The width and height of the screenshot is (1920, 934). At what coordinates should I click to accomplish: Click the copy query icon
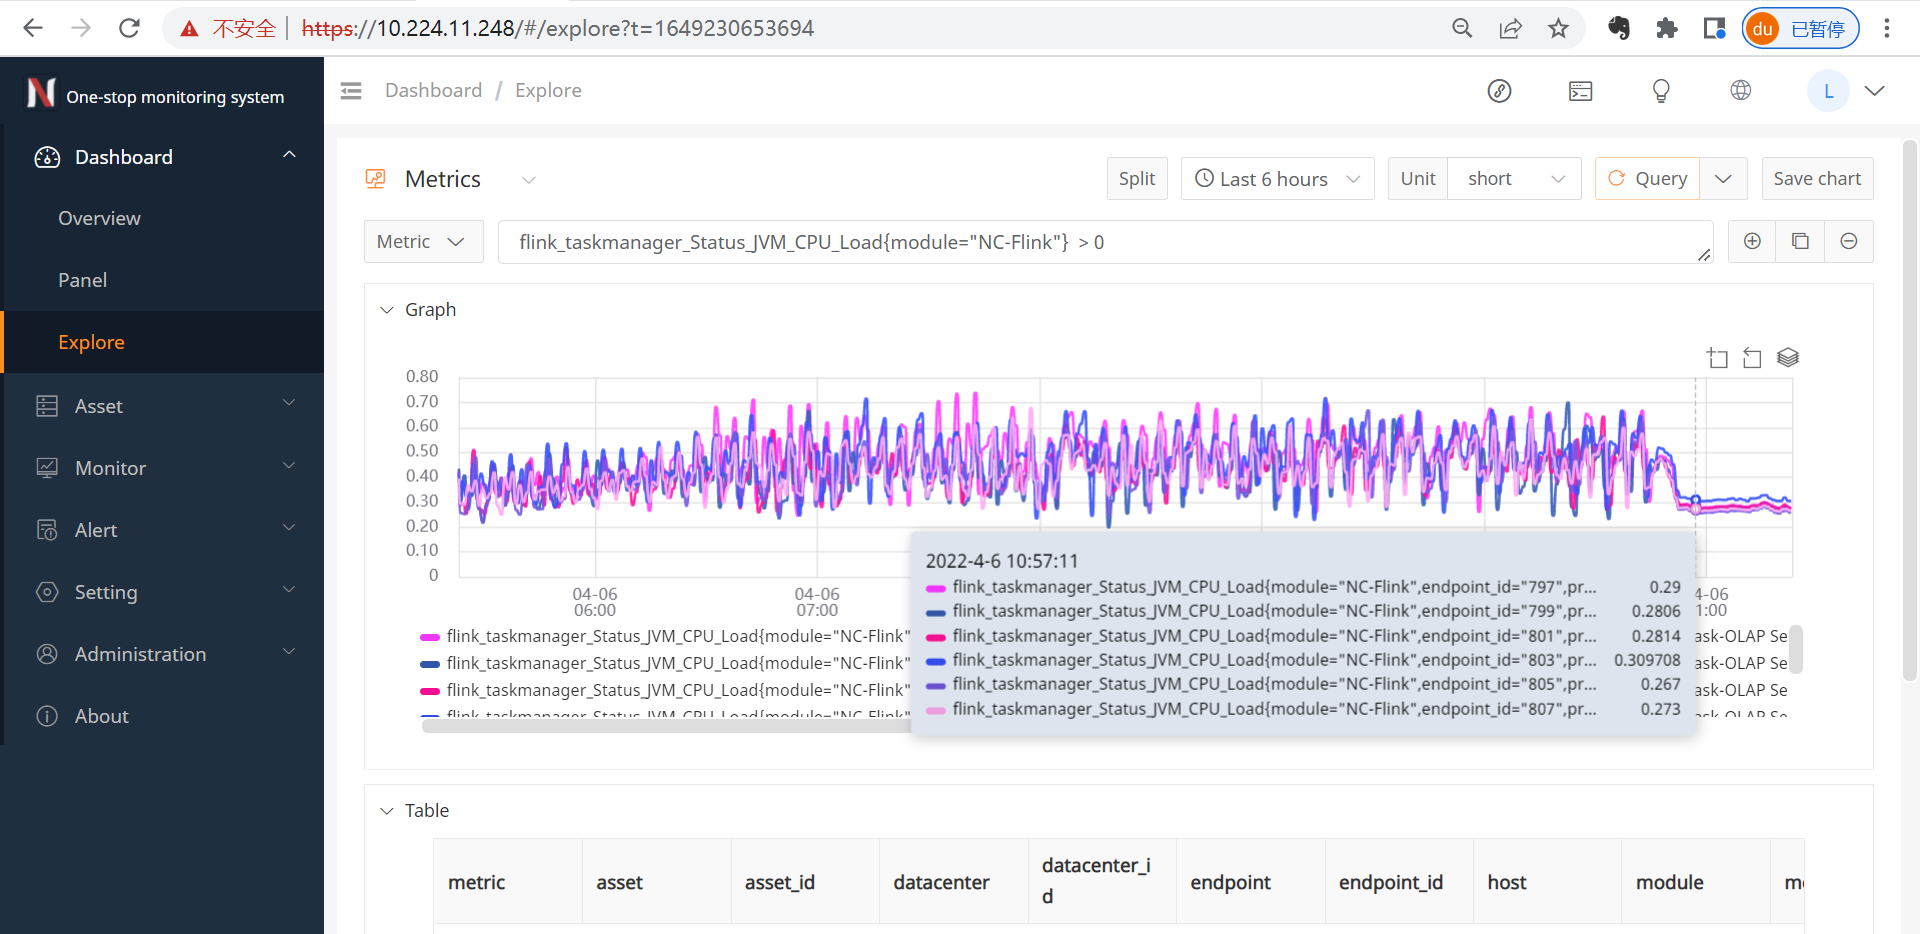pos(1800,241)
